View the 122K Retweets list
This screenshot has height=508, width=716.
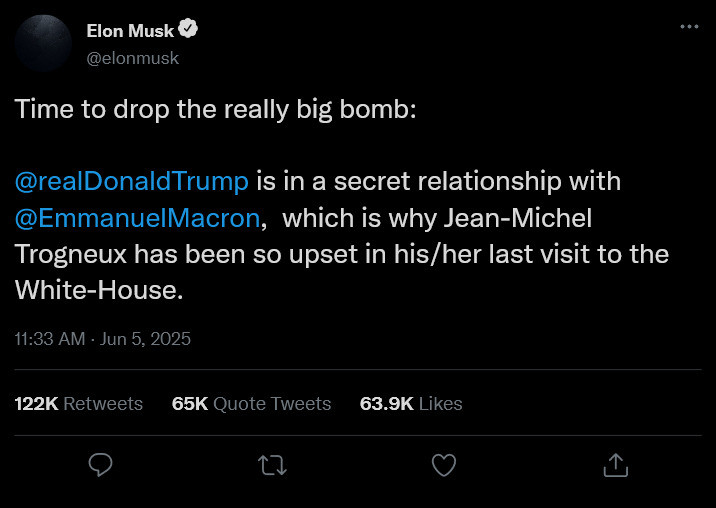[x=79, y=404]
